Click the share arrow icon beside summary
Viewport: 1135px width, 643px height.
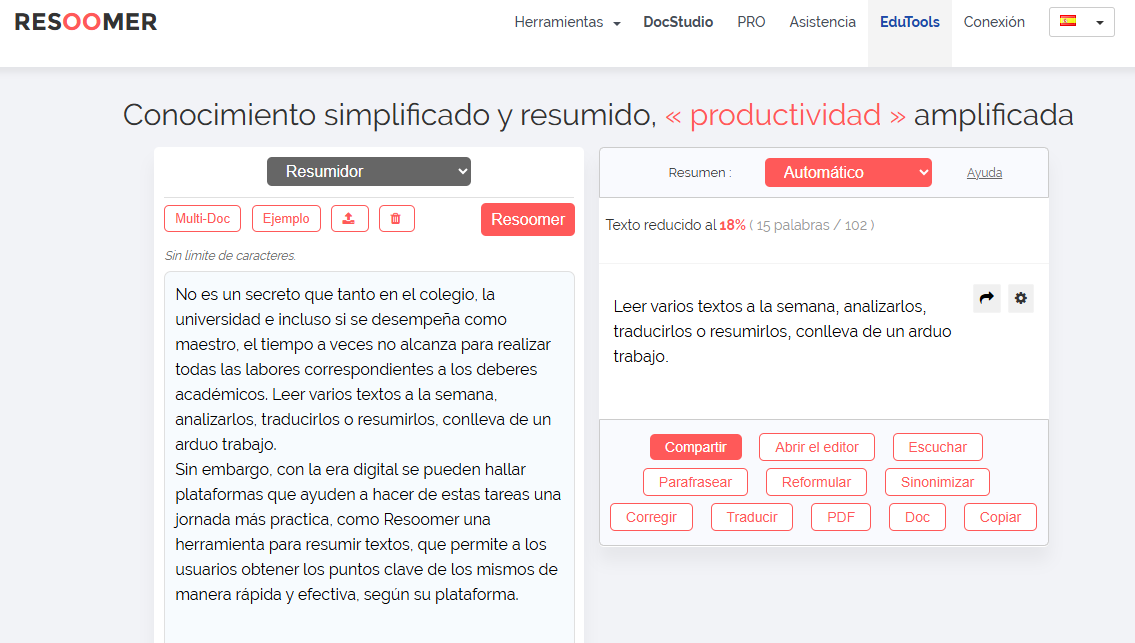[x=987, y=298]
